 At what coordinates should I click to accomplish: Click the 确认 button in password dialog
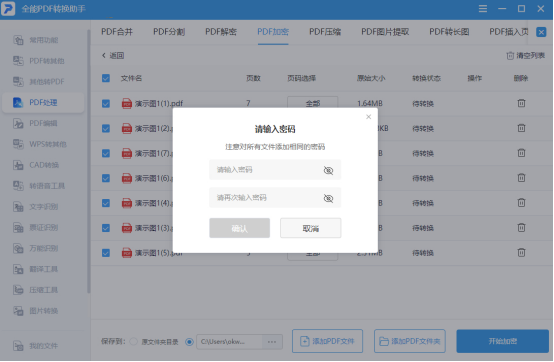pos(240,228)
